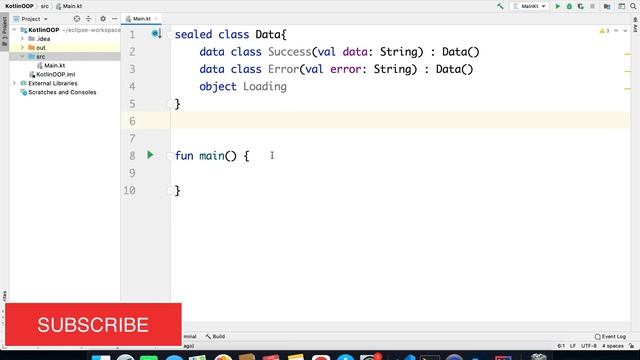Screen dimensions: 640x360
Task: Fold the sealed class Data block
Action: pyautogui.click(x=171, y=35)
